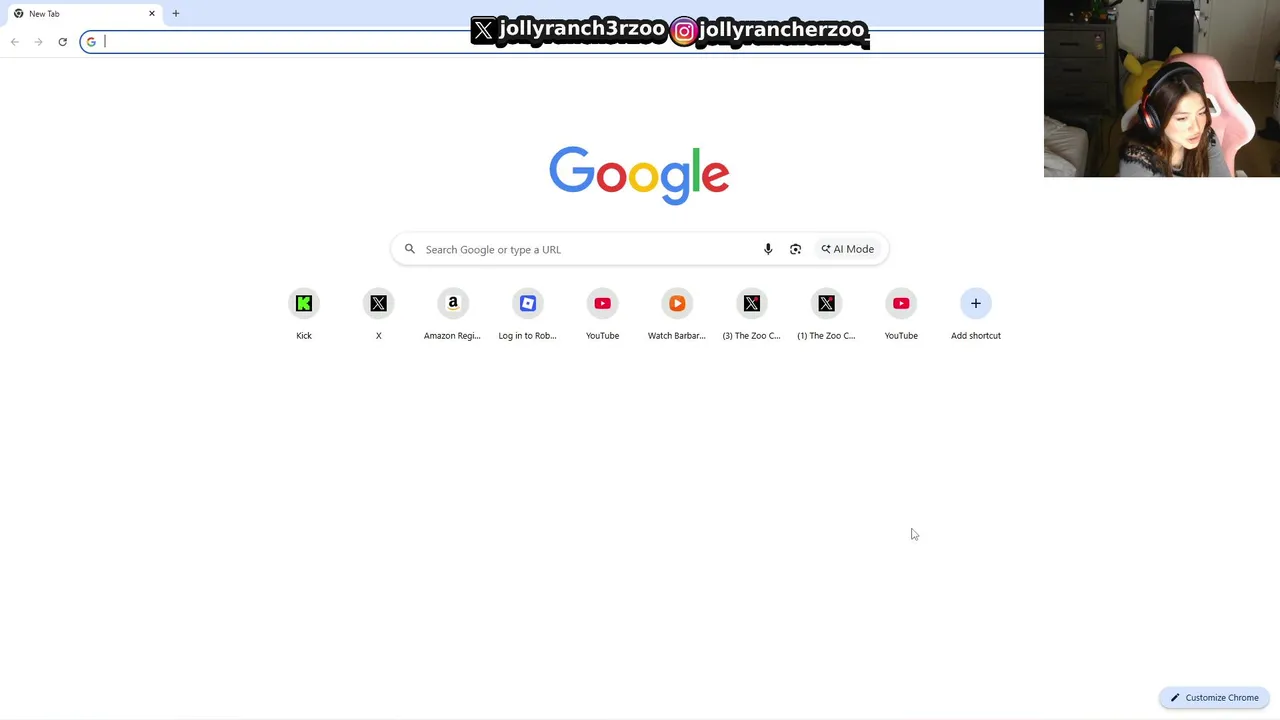Close the New Tab tab
The image size is (1280, 720).
tap(152, 14)
